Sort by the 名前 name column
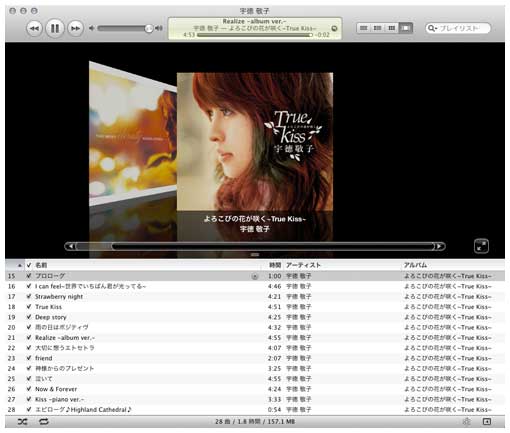This screenshot has width=510, height=433. coord(41,265)
